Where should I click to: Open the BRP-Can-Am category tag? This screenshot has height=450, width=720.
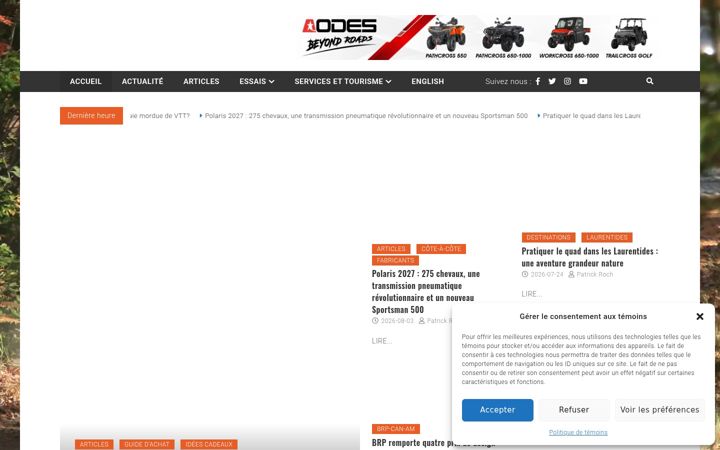click(x=395, y=429)
